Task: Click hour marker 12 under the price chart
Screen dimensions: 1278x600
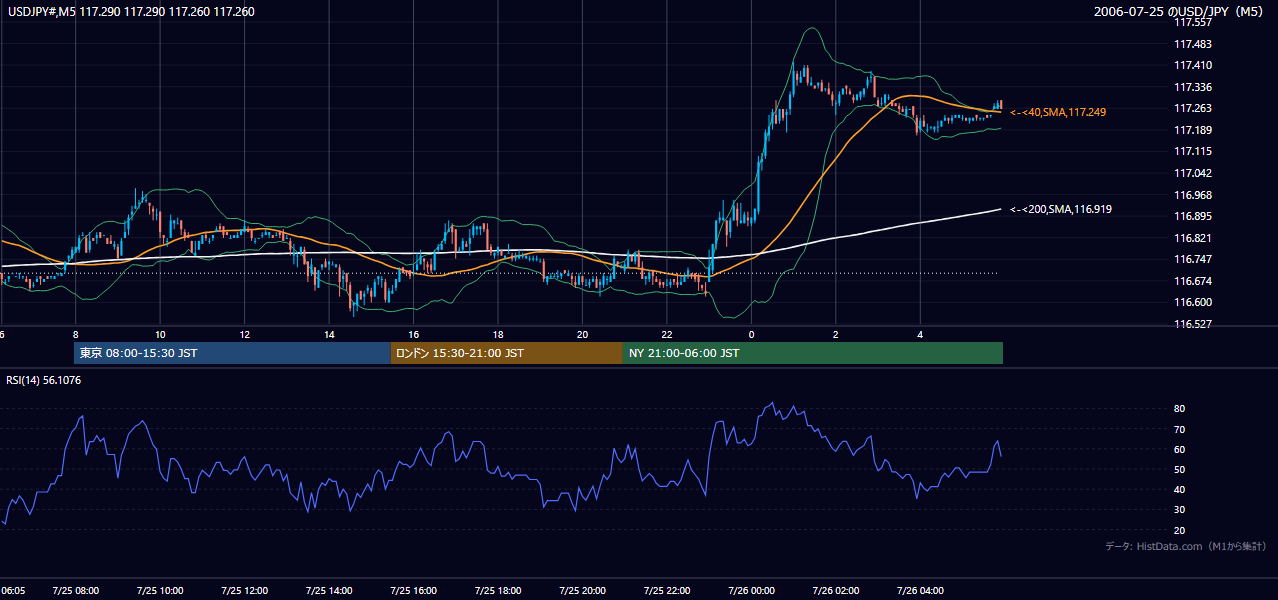Action: (x=244, y=334)
